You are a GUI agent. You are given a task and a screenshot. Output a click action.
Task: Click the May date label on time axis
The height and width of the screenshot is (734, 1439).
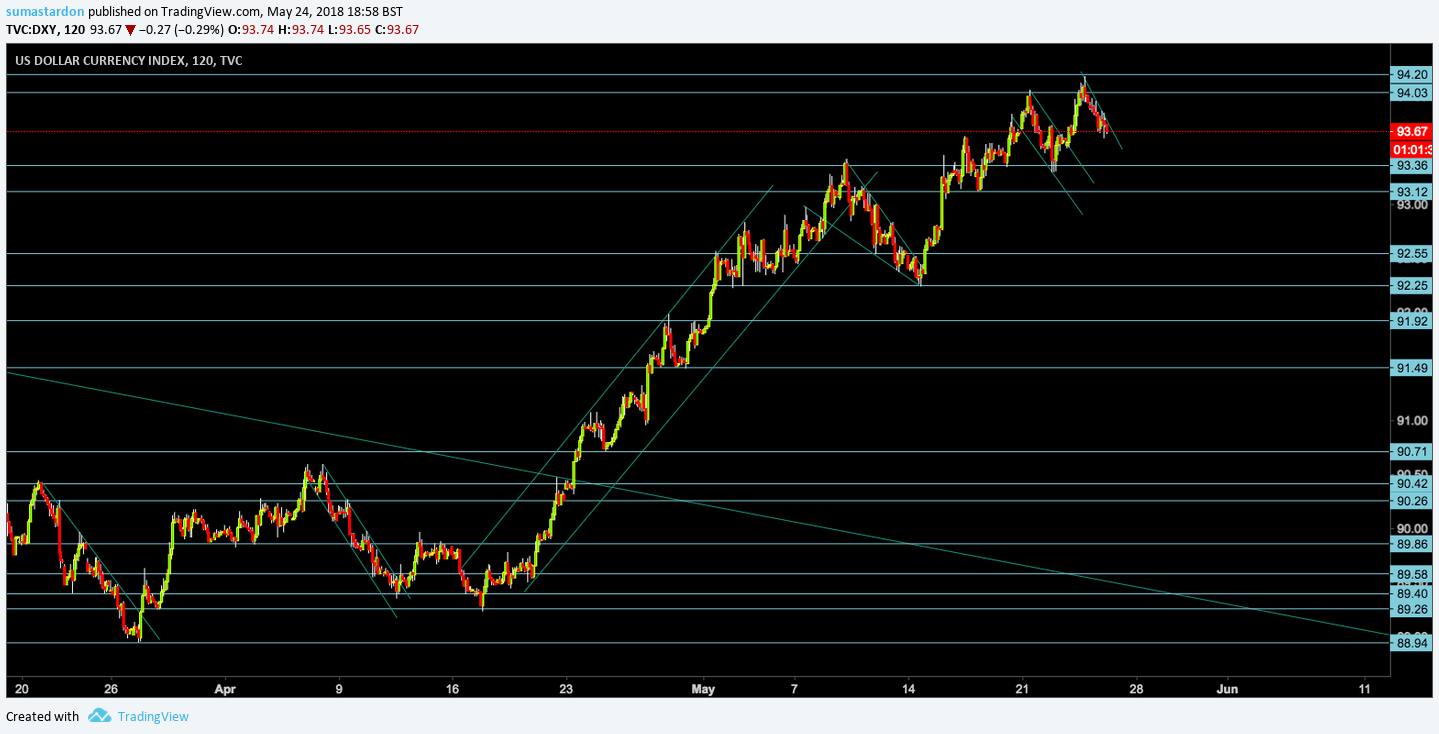[x=704, y=689]
